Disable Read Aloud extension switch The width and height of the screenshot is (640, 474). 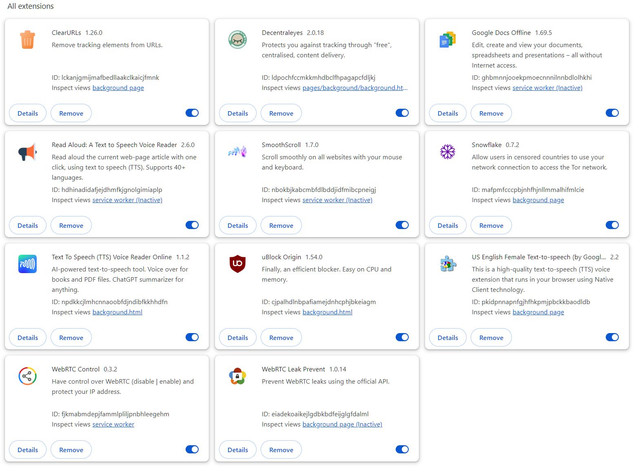click(x=192, y=225)
